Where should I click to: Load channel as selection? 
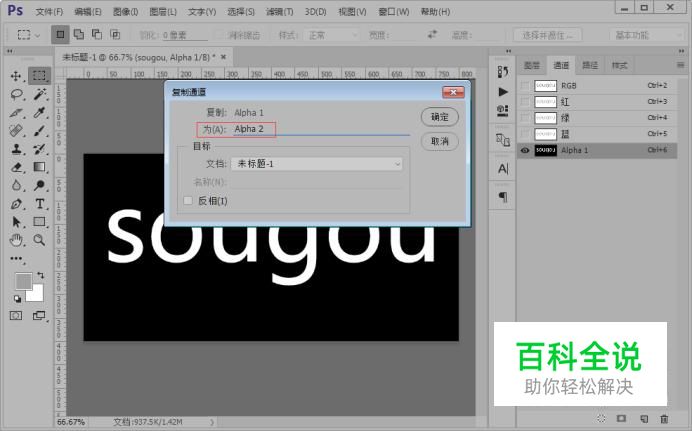[601, 418]
